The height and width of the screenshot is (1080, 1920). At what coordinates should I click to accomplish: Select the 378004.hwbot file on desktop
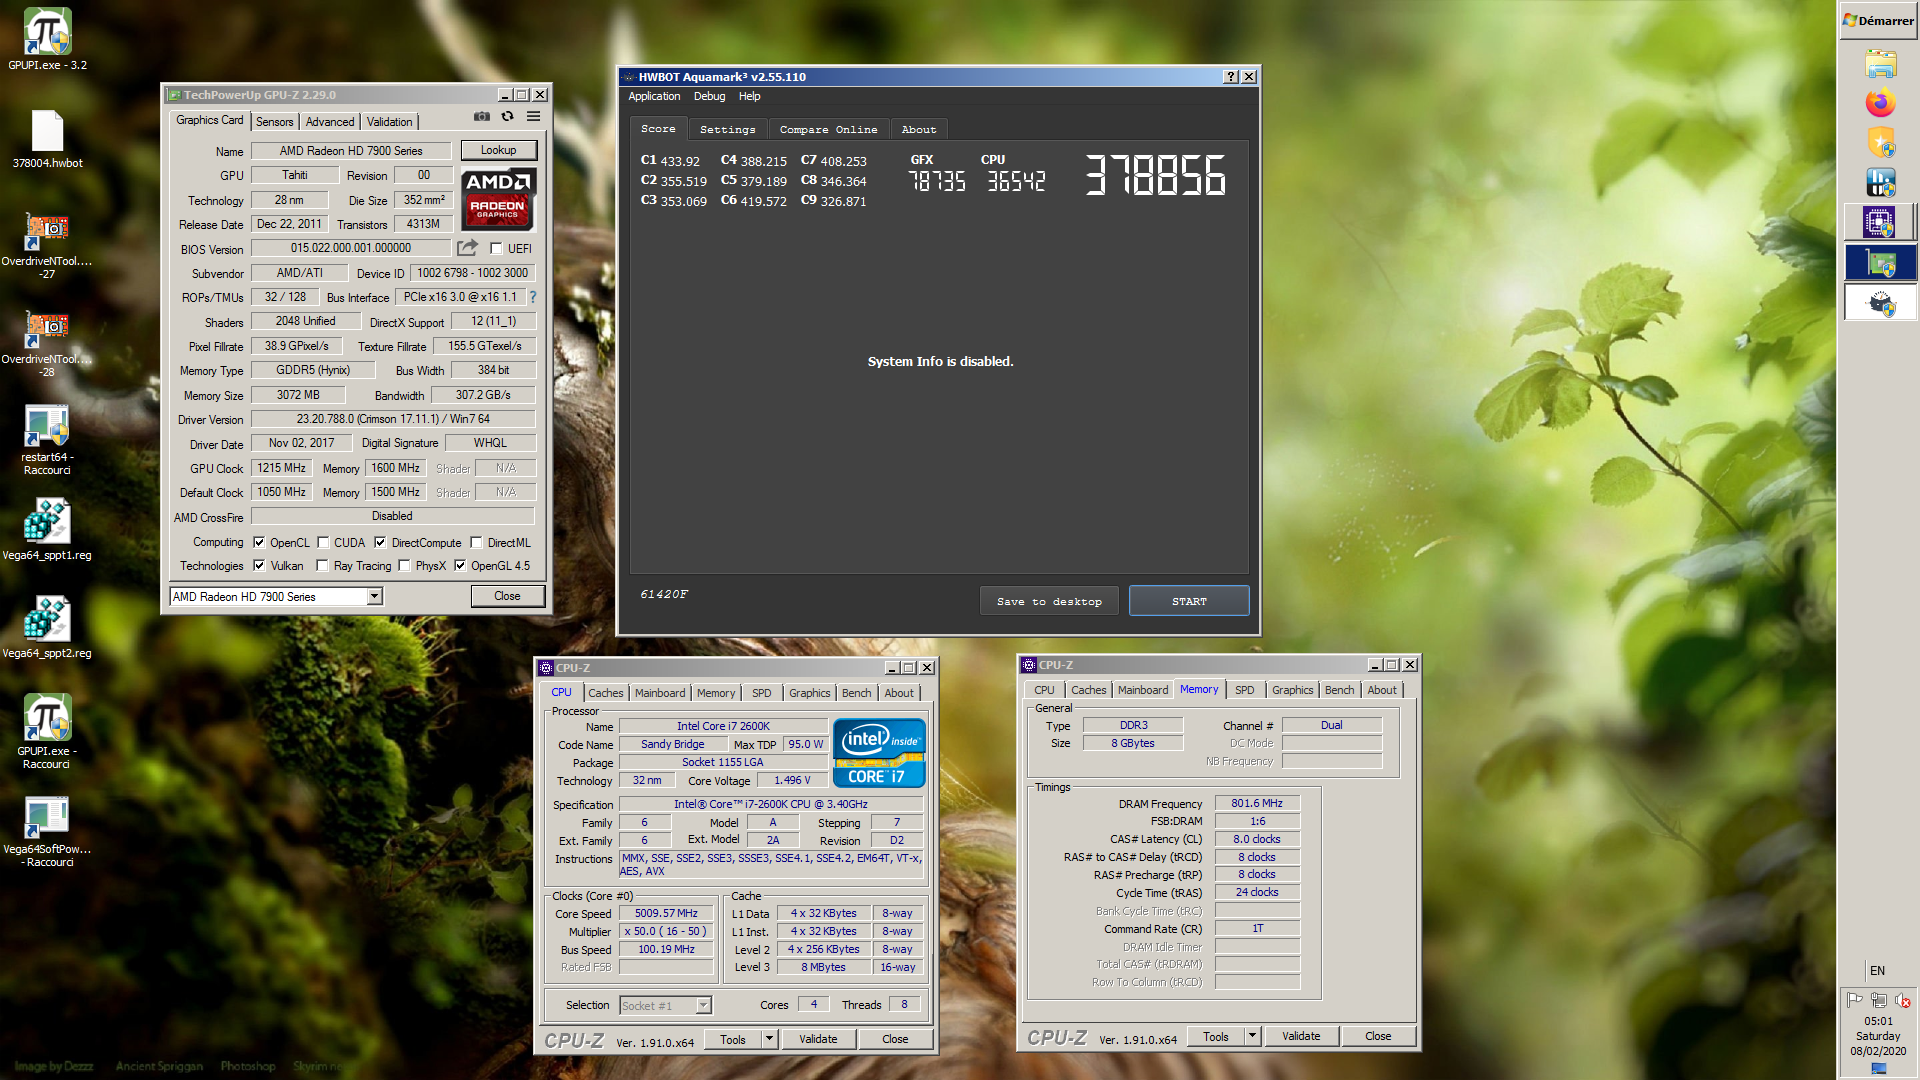[x=47, y=138]
